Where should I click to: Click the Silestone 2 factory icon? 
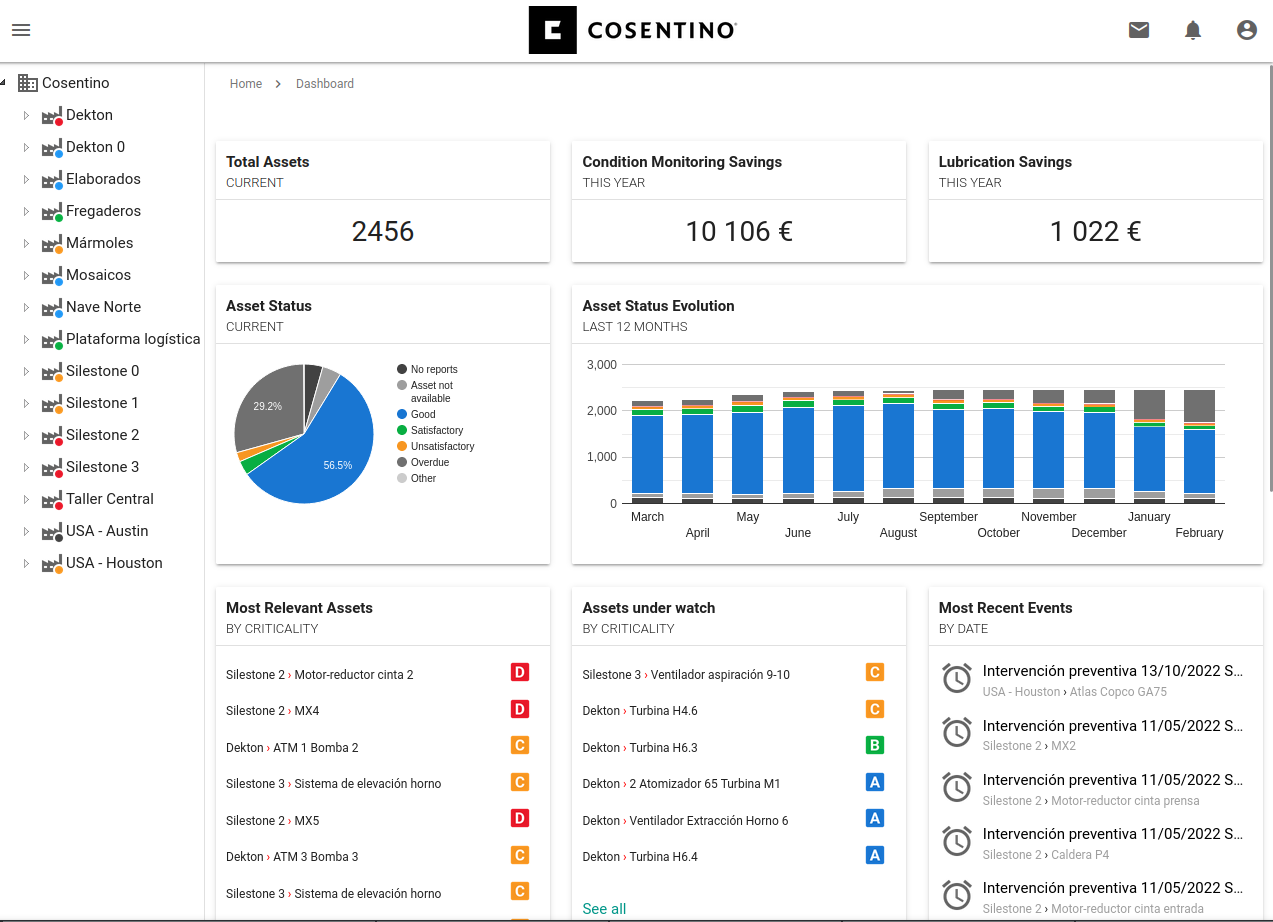[52, 436]
